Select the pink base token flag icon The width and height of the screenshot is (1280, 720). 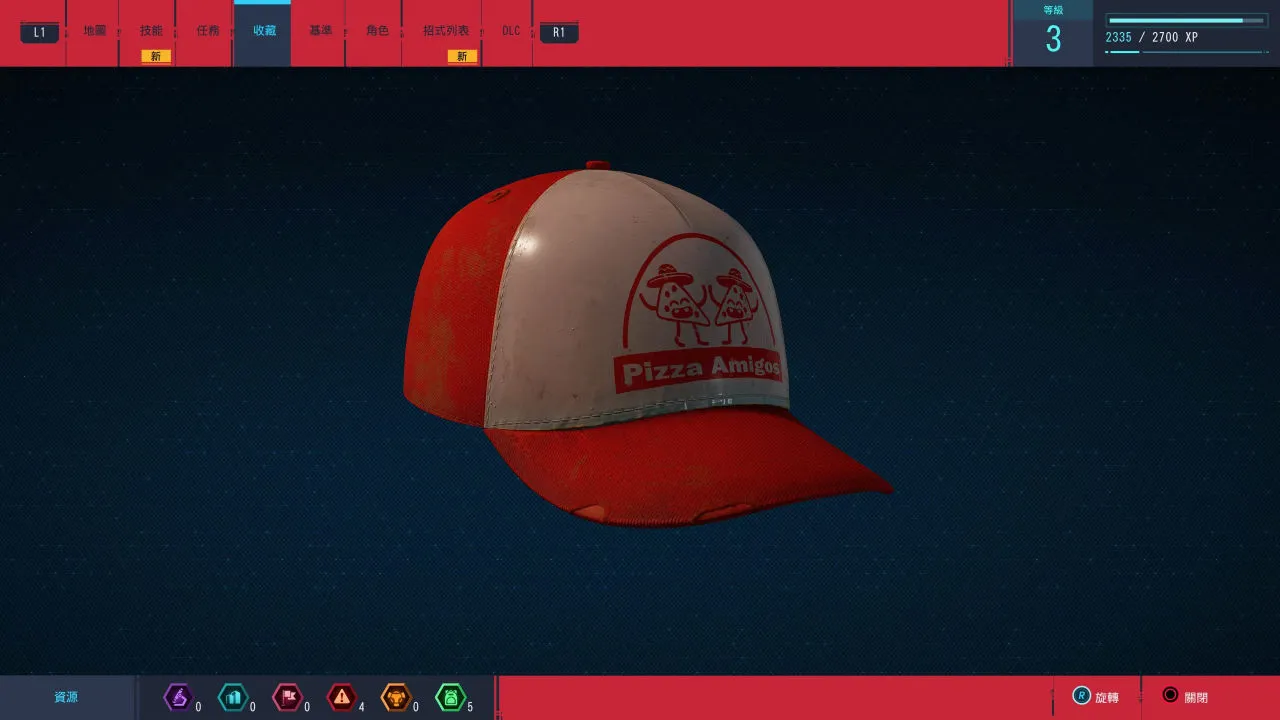click(x=288, y=697)
